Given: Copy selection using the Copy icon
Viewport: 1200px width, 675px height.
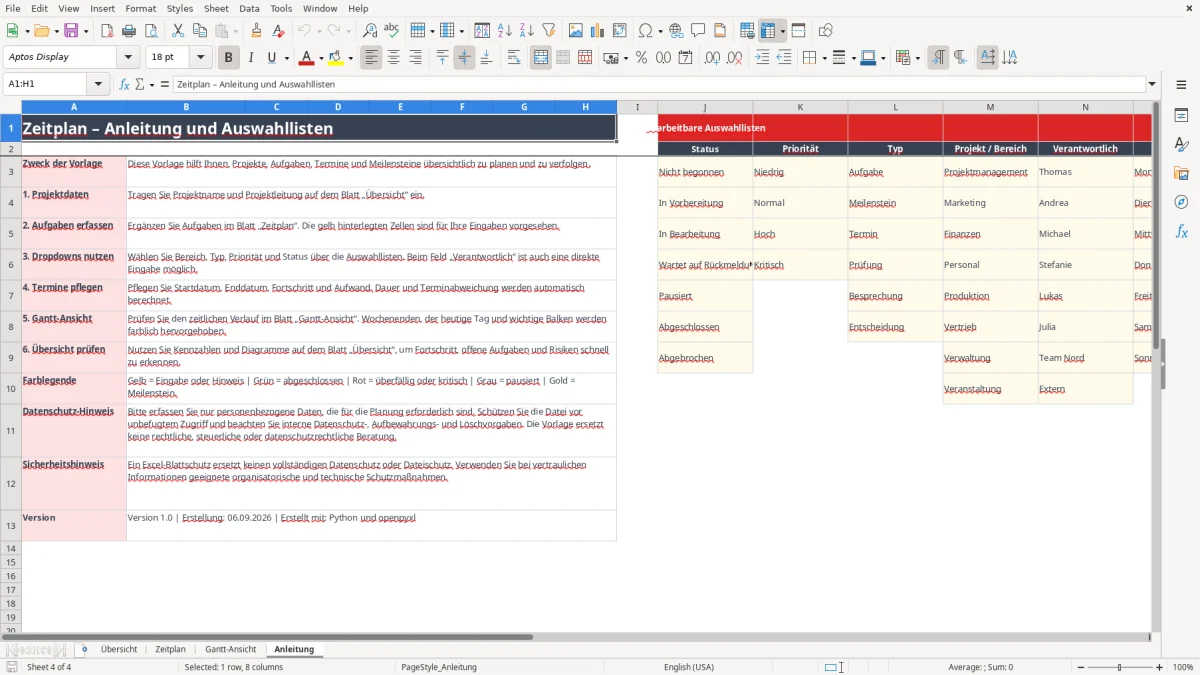Looking at the screenshot, I should tap(199, 31).
